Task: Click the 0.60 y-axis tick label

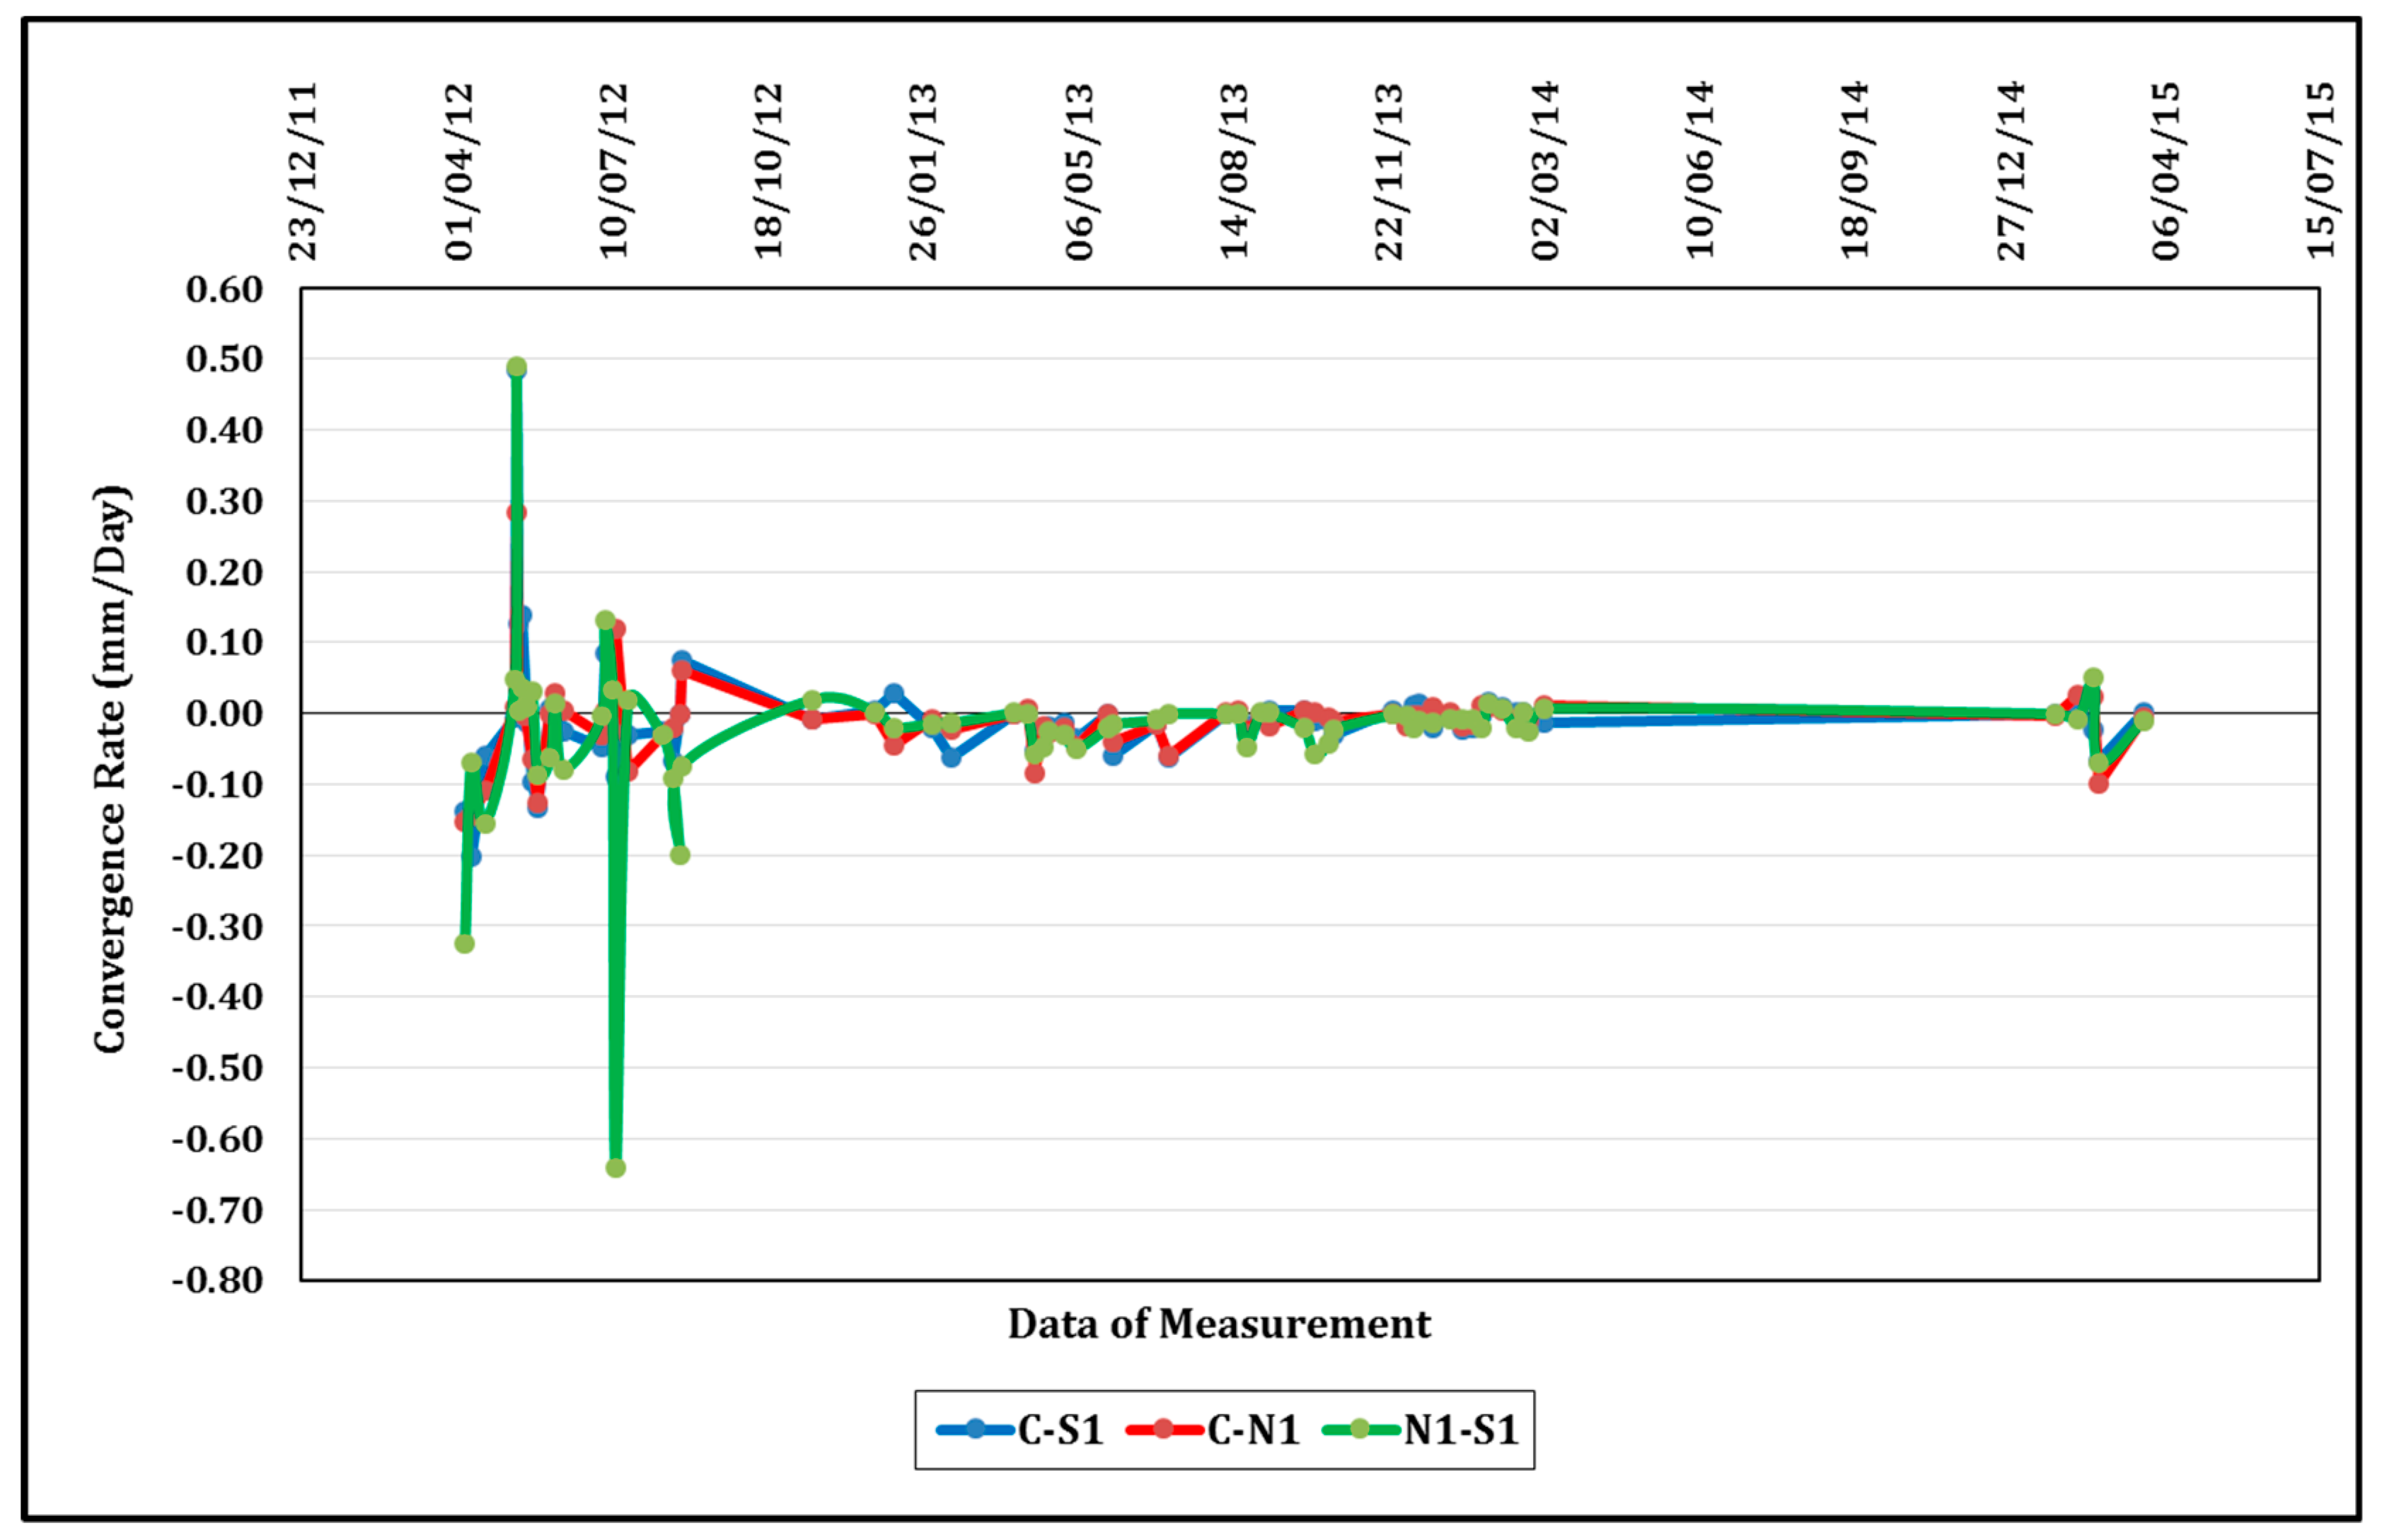Action: [224, 289]
